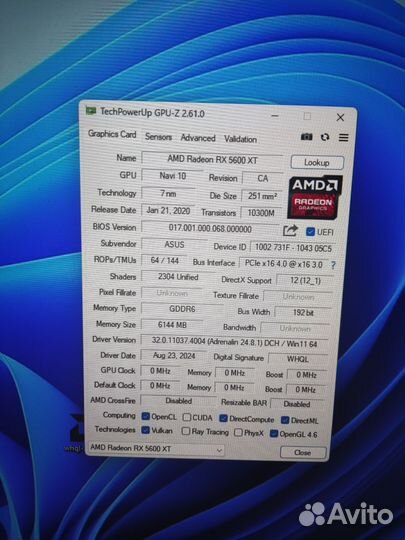405x540 pixels.
Task: Take a GPU-Z screenshot with camera icon
Action: point(307,137)
